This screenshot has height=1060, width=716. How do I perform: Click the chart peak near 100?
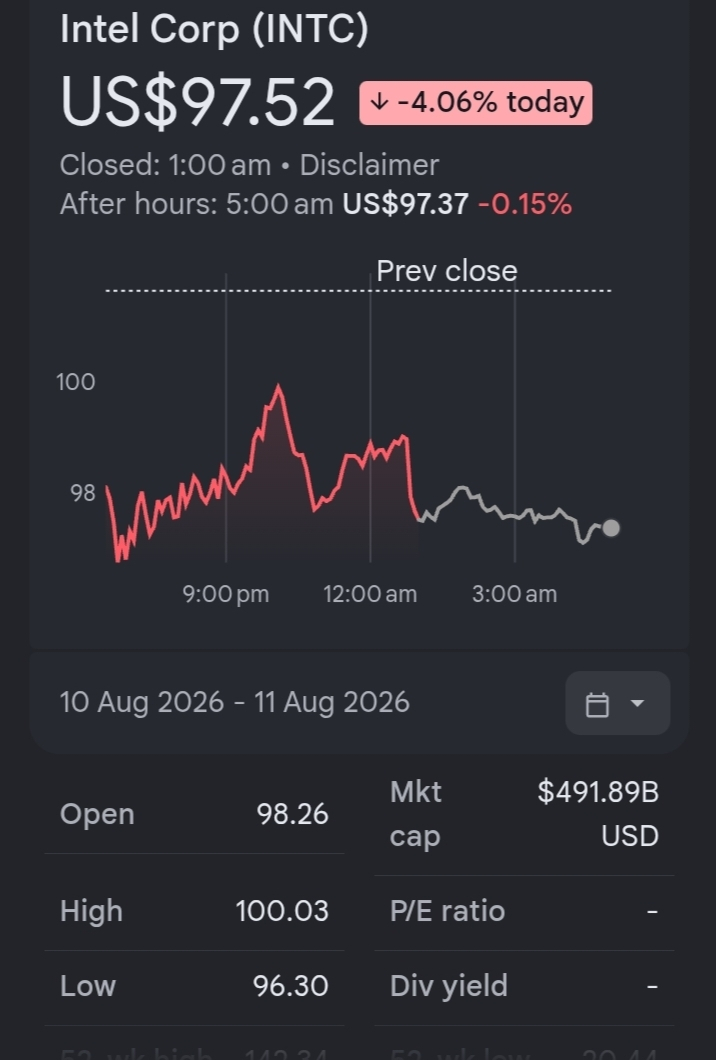[x=278, y=387]
